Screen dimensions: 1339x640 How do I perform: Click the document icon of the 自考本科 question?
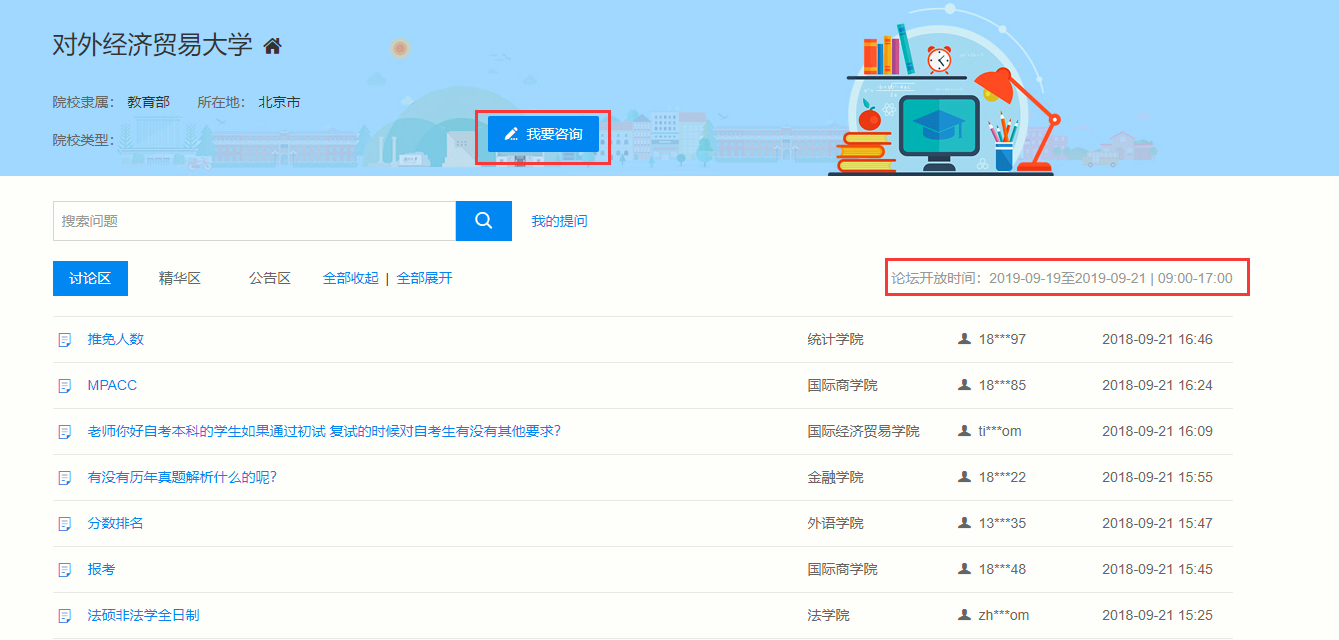[x=65, y=432]
